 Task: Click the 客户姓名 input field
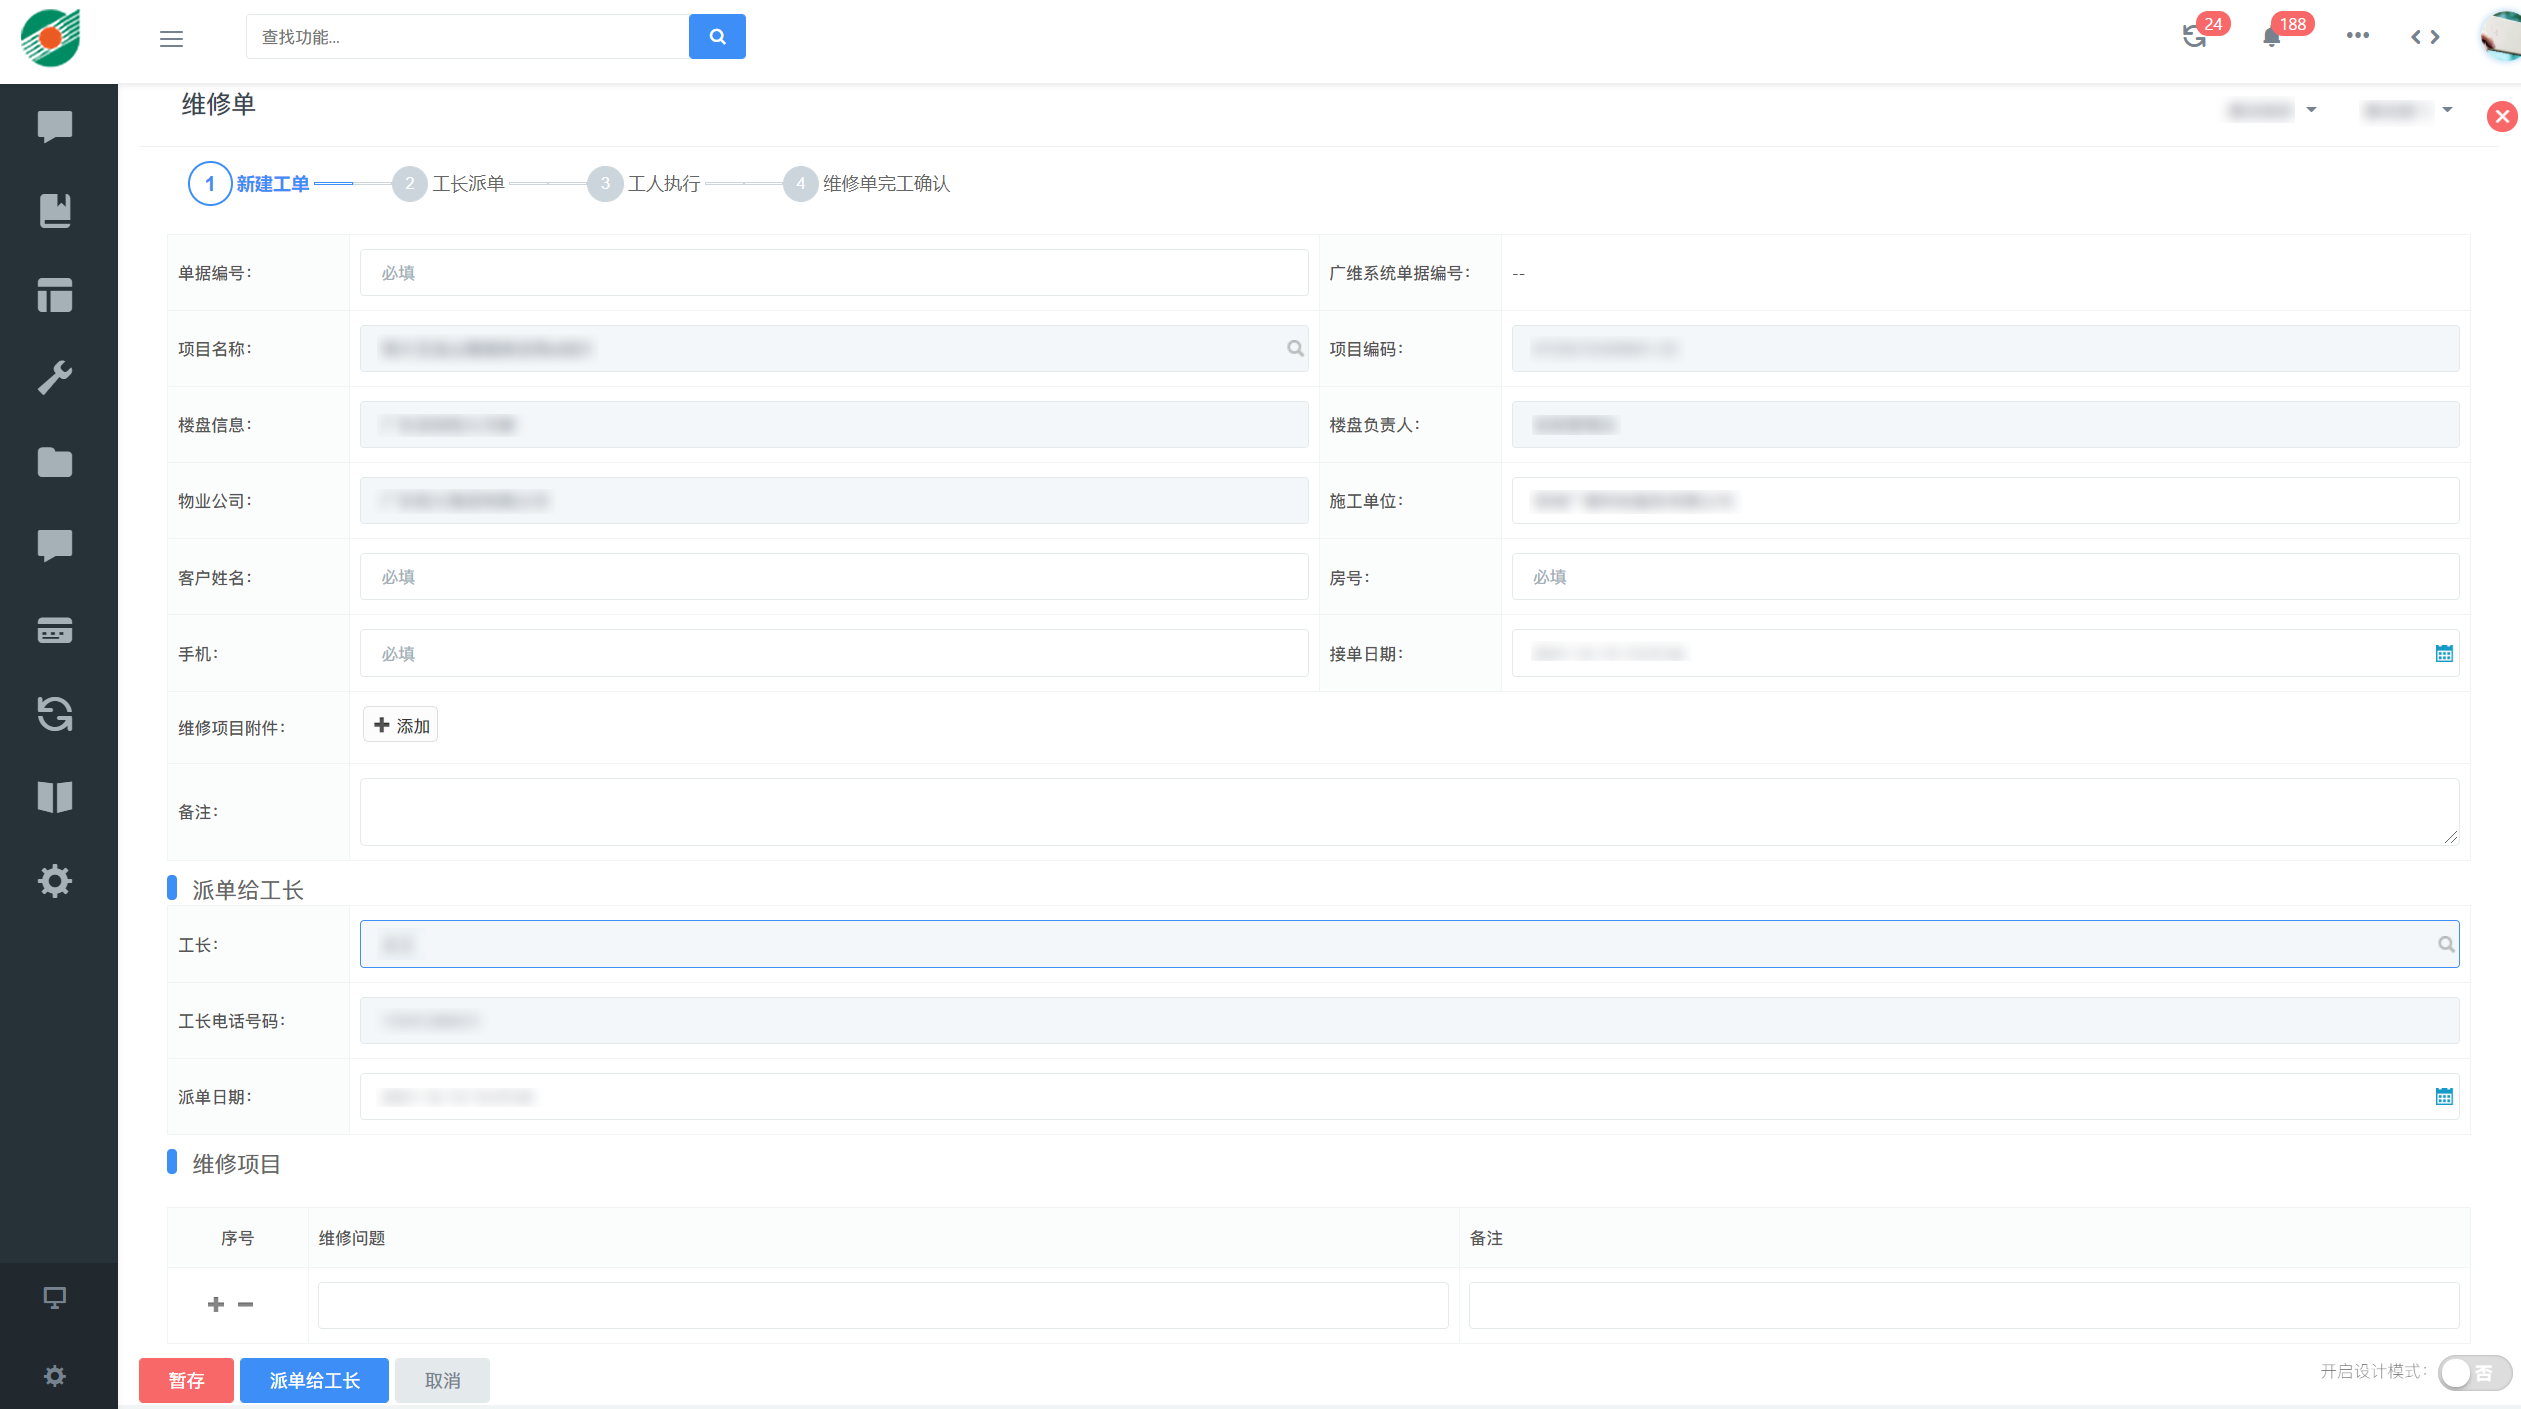833,577
